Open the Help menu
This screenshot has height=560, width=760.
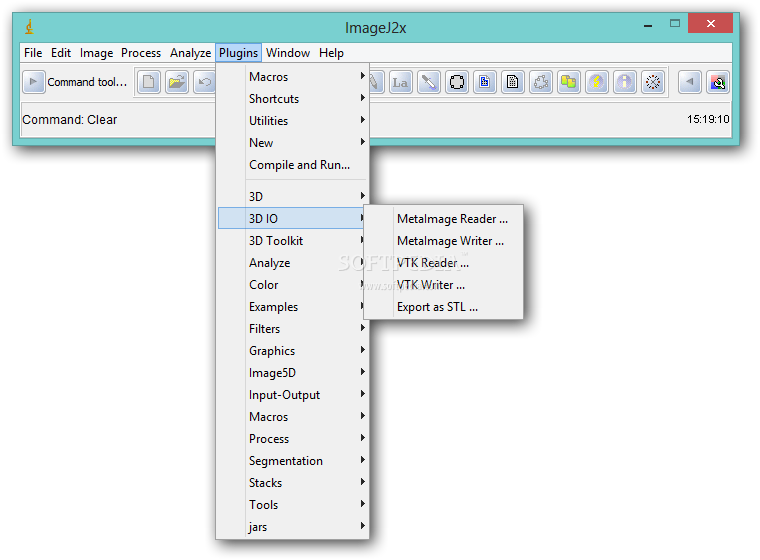[x=331, y=52]
